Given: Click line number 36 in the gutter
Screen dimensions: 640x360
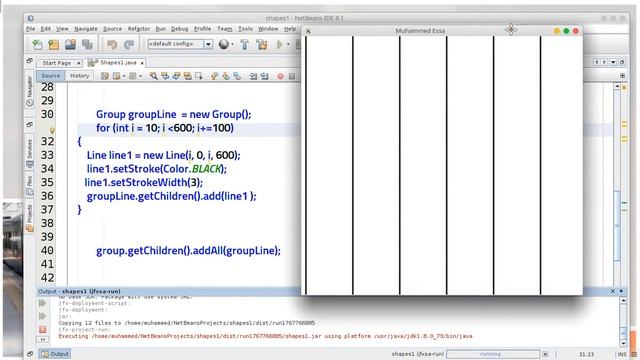Looking at the screenshot, I should click(x=47, y=196).
